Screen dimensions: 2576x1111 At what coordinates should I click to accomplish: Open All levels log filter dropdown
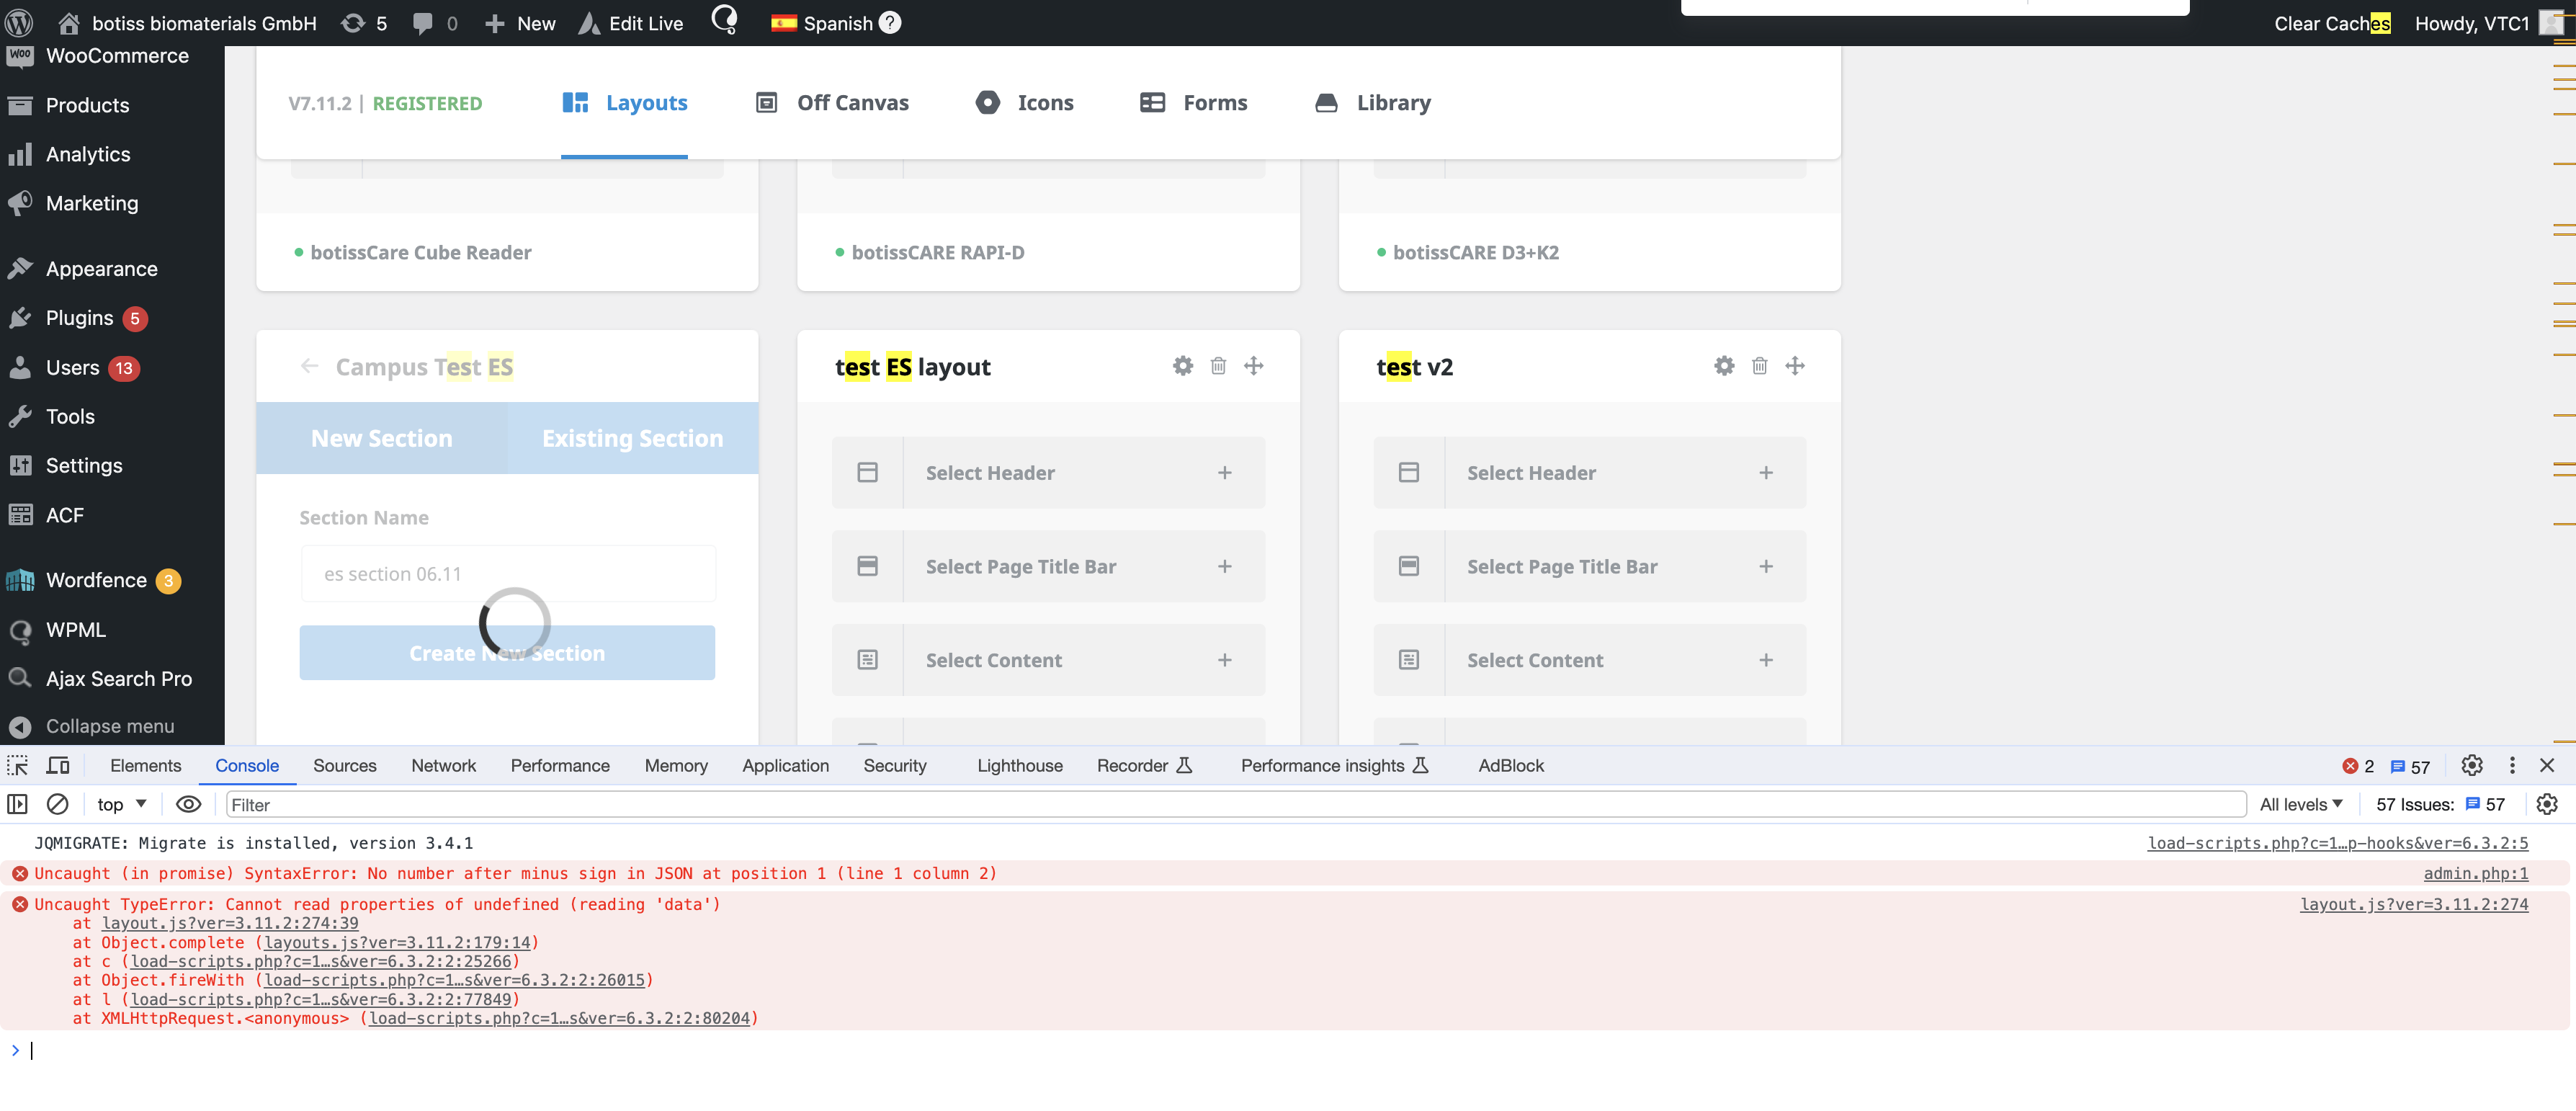[2300, 804]
